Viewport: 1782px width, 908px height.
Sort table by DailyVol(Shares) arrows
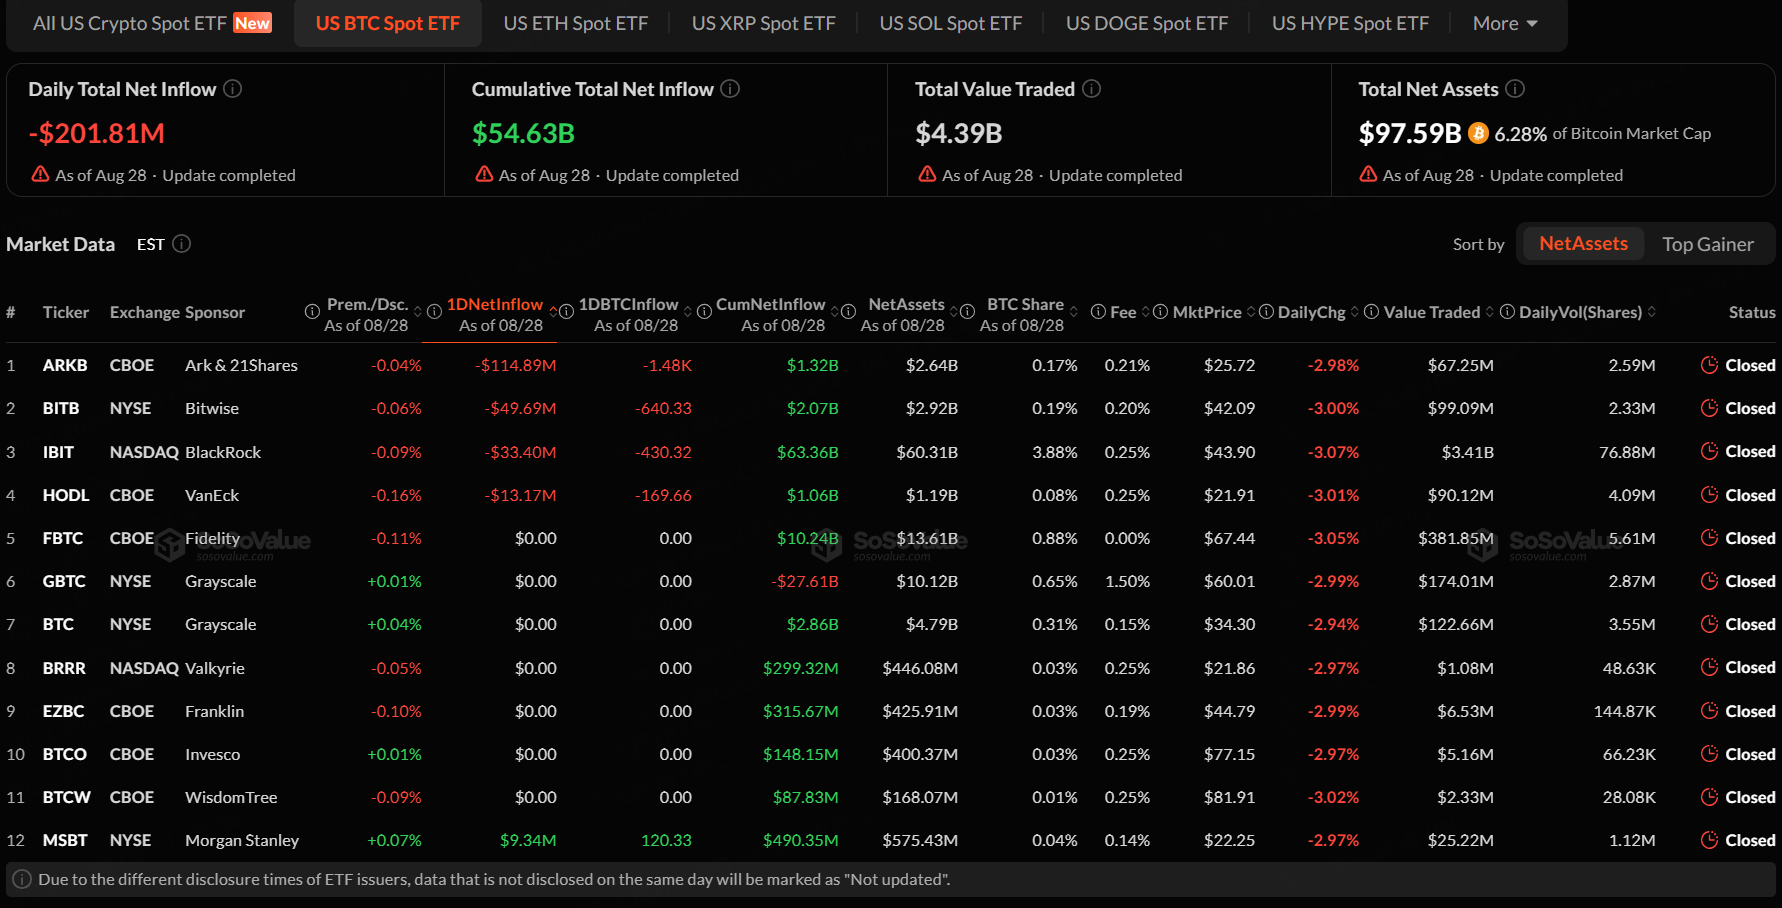click(x=1652, y=312)
